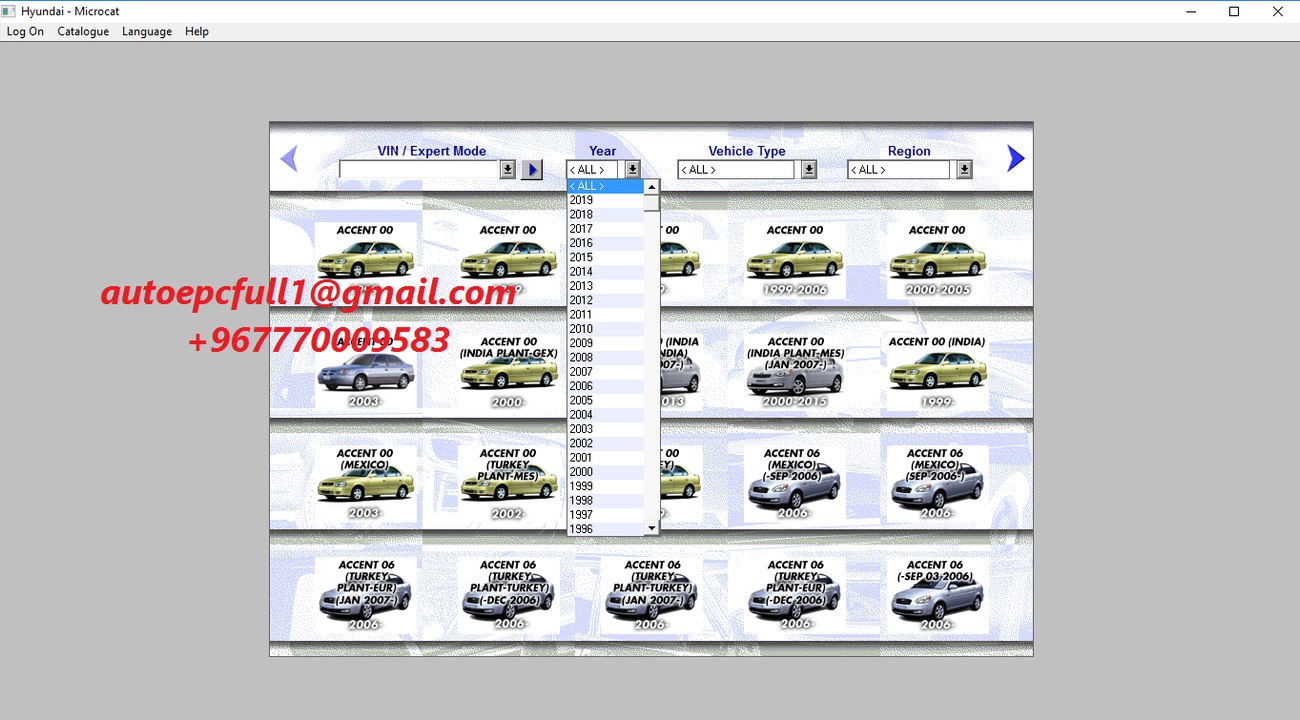Open the Accent 00 1999-2006 catalogue
The image size is (1300, 720).
coord(794,260)
